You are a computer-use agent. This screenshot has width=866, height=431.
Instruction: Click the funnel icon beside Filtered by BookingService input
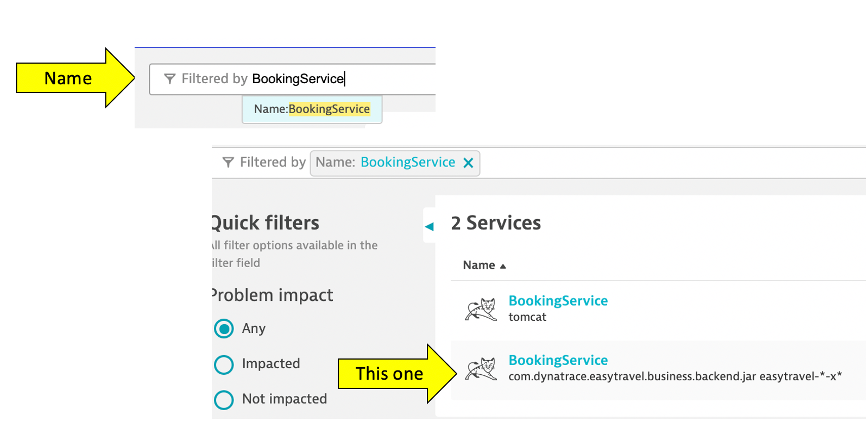click(x=170, y=80)
